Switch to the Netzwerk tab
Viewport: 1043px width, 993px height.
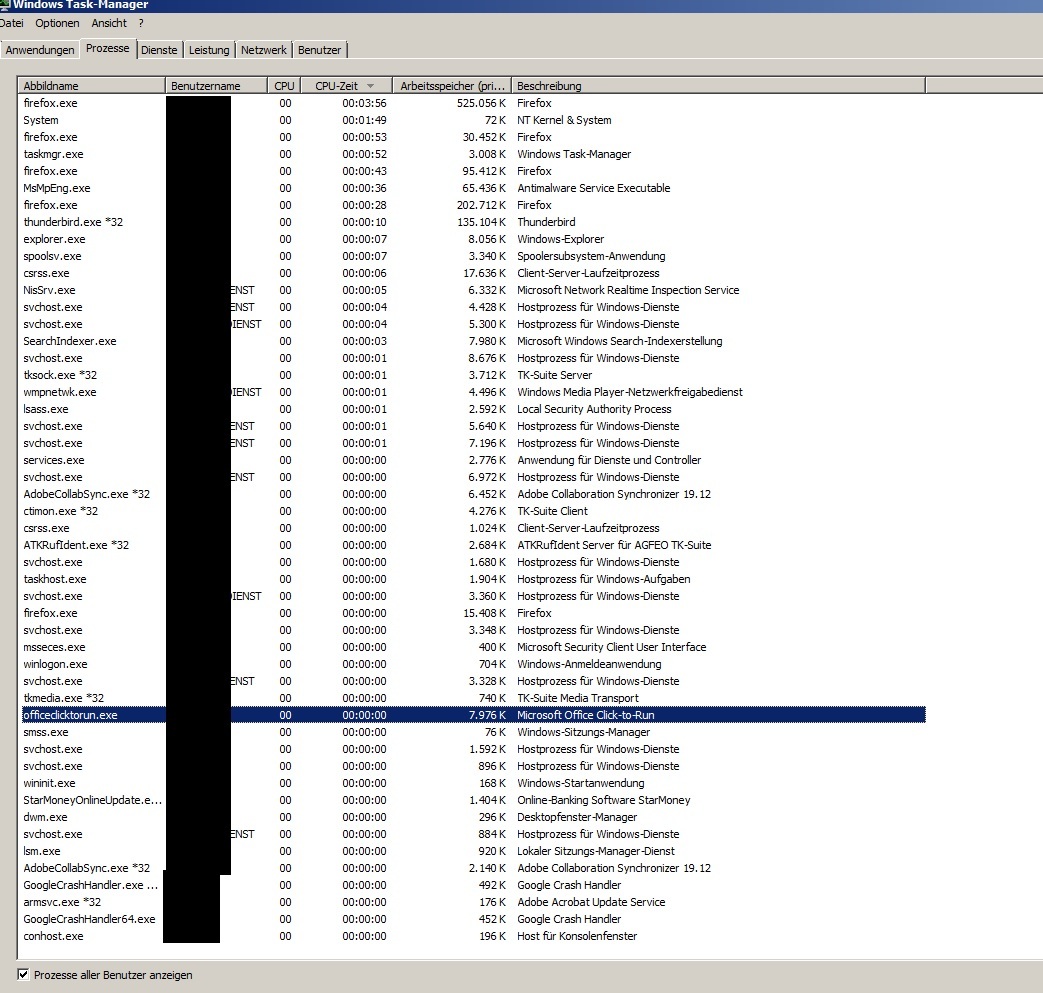click(263, 50)
